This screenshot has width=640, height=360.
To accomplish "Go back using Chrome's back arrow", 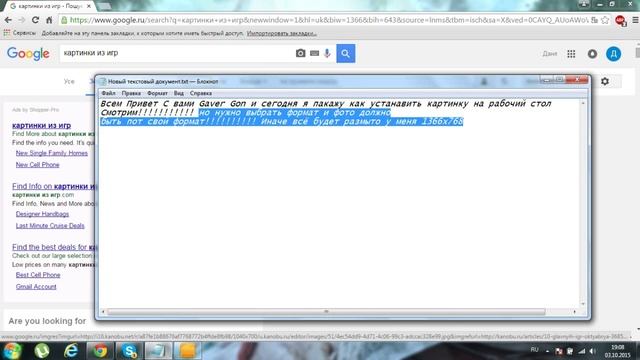I will click(x=8, y=20).
